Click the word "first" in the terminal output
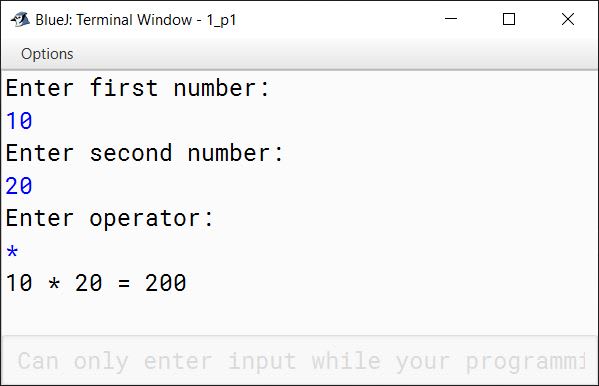The height and width of the screenshot is (386, 599). 124,88
